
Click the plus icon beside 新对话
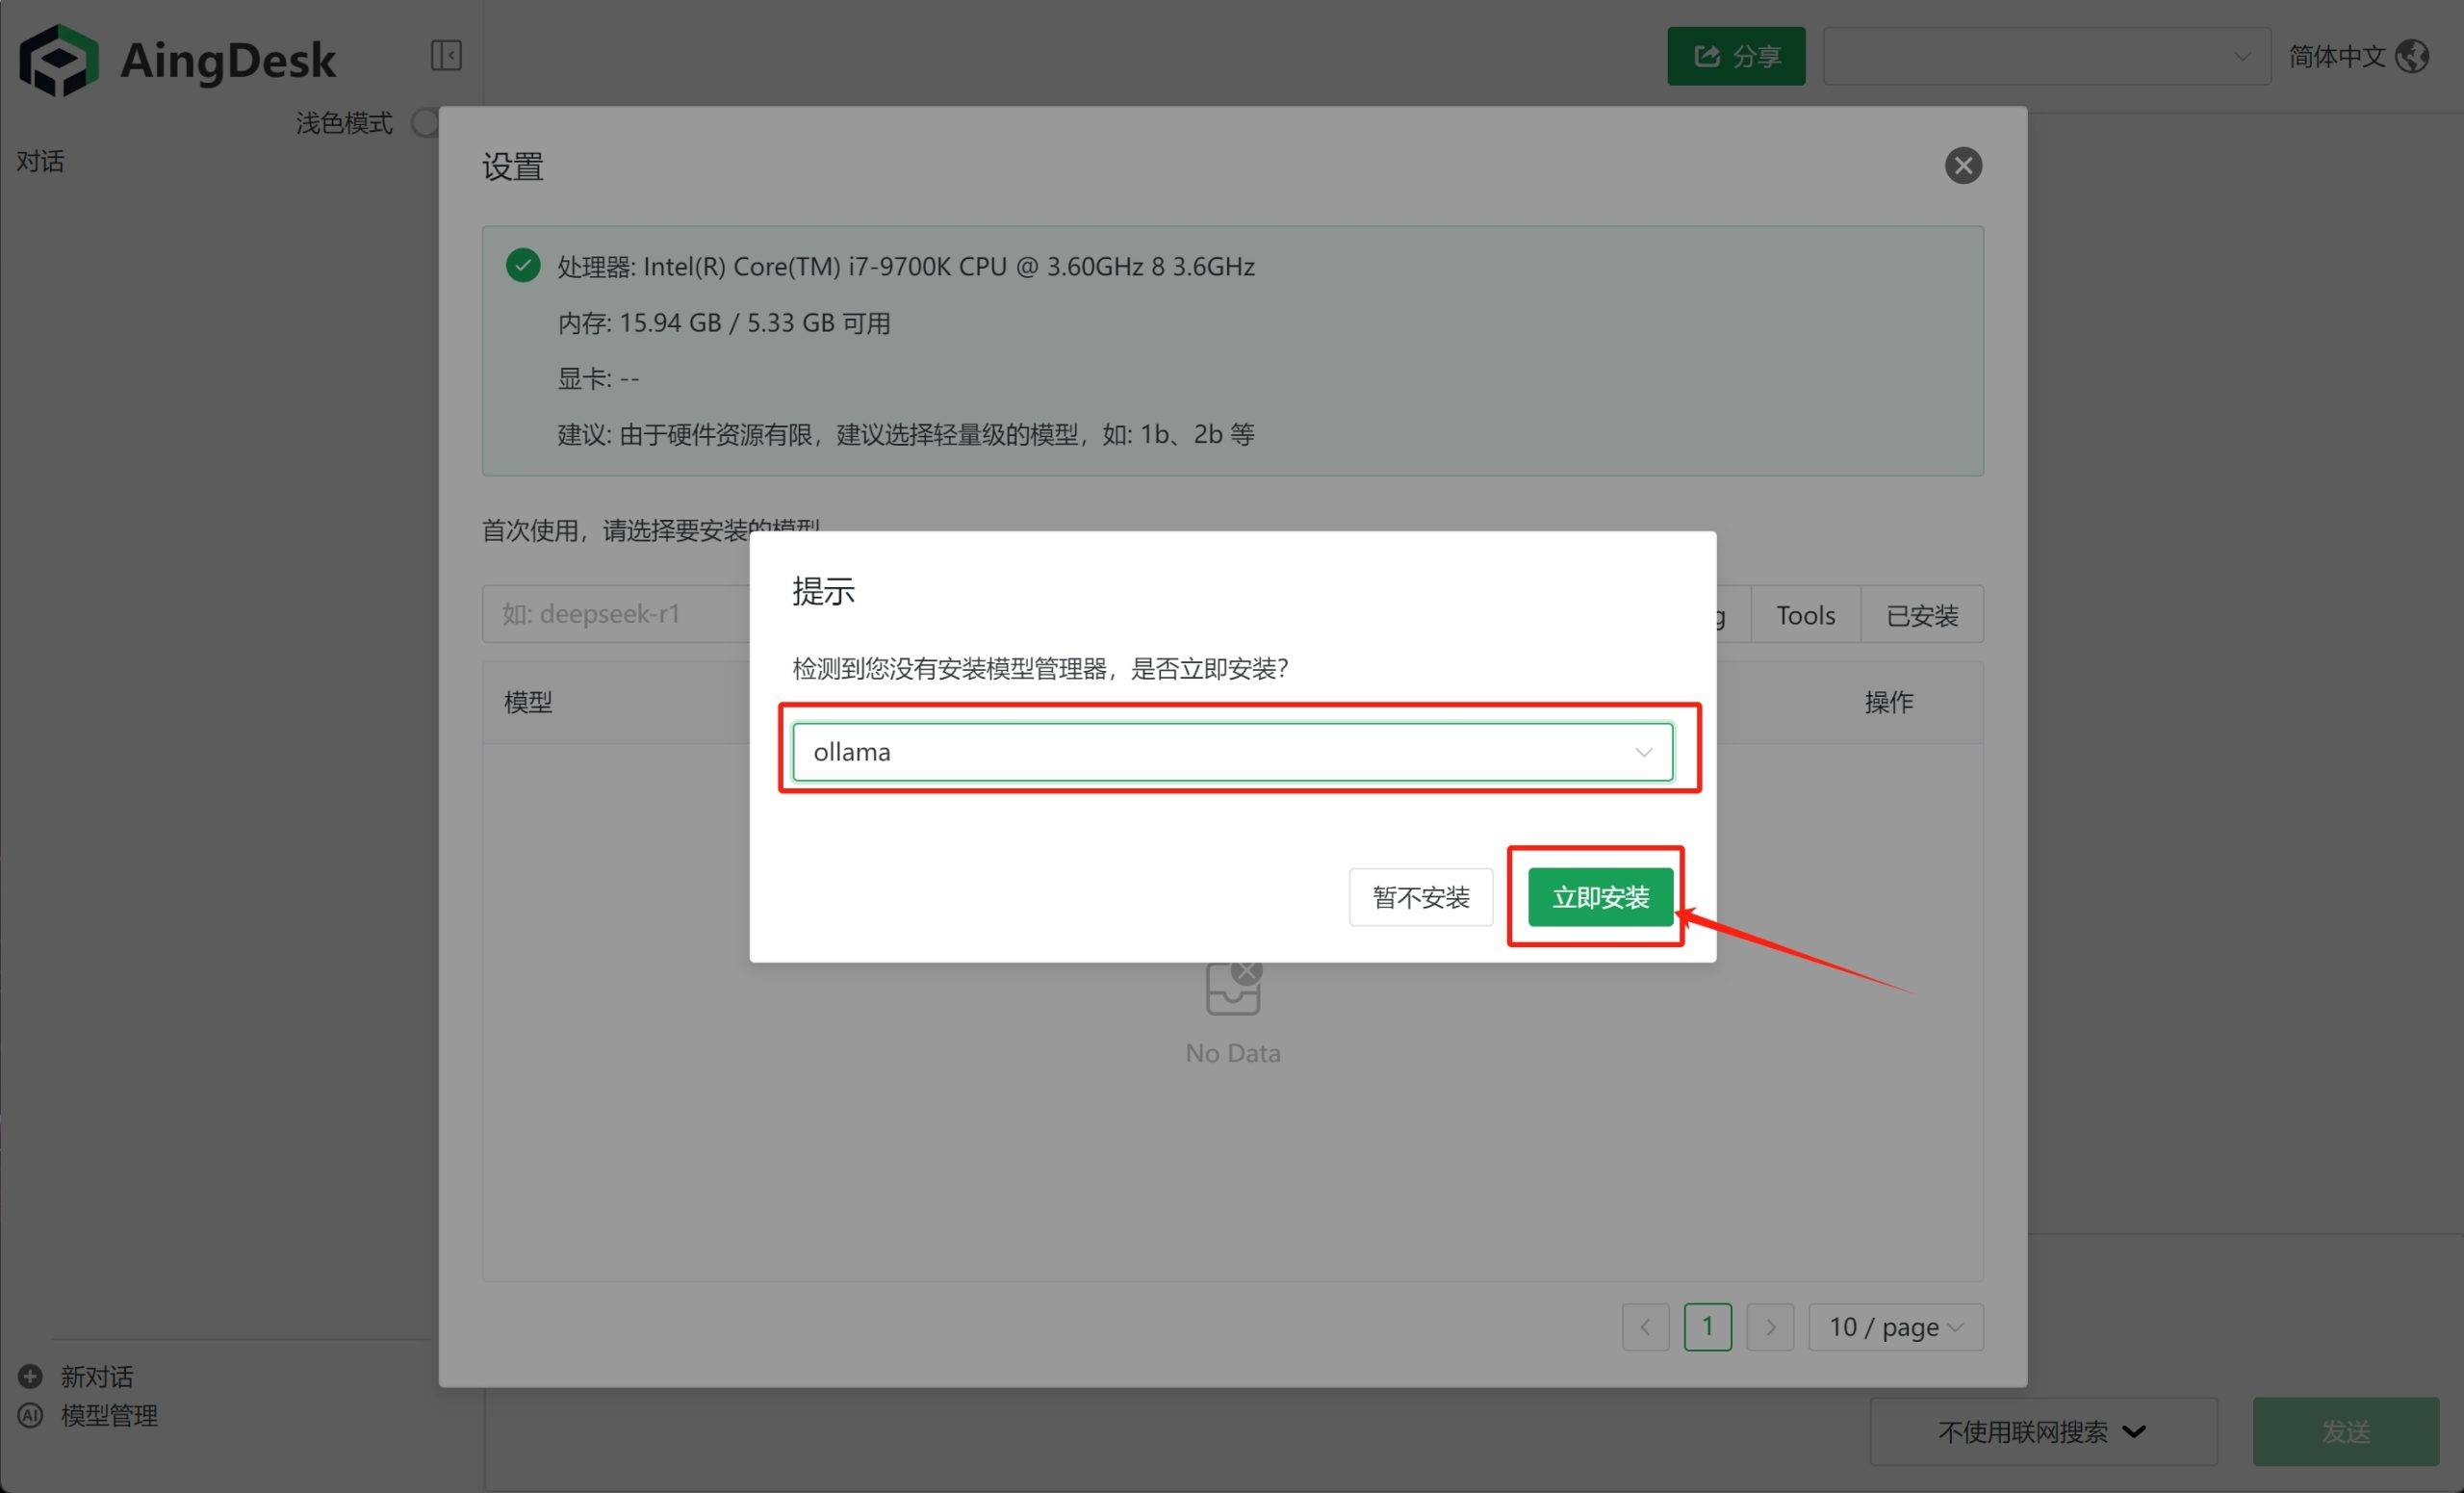click(x=31, y=1376)
